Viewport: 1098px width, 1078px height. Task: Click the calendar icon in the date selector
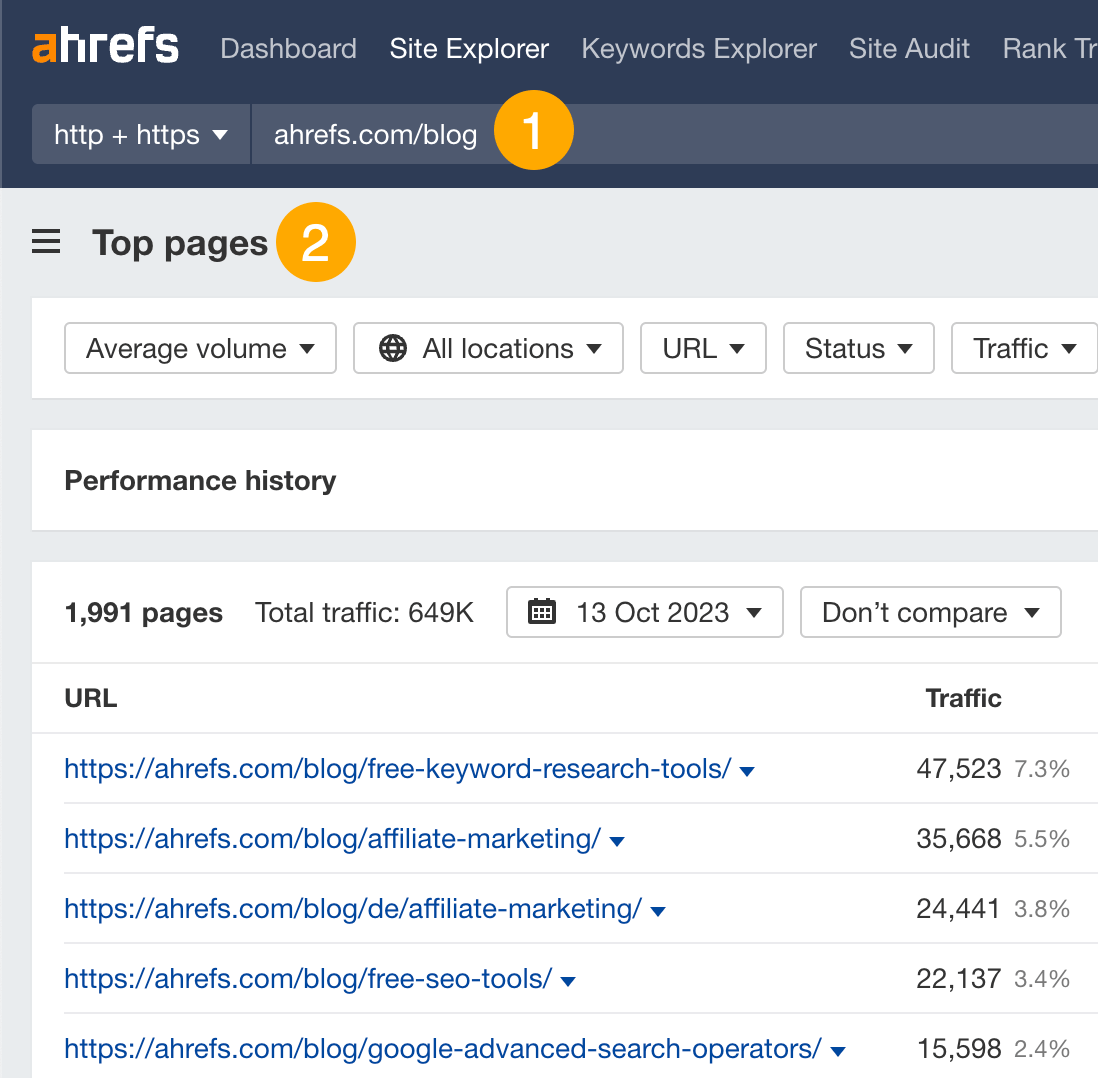tap(542, 611)
